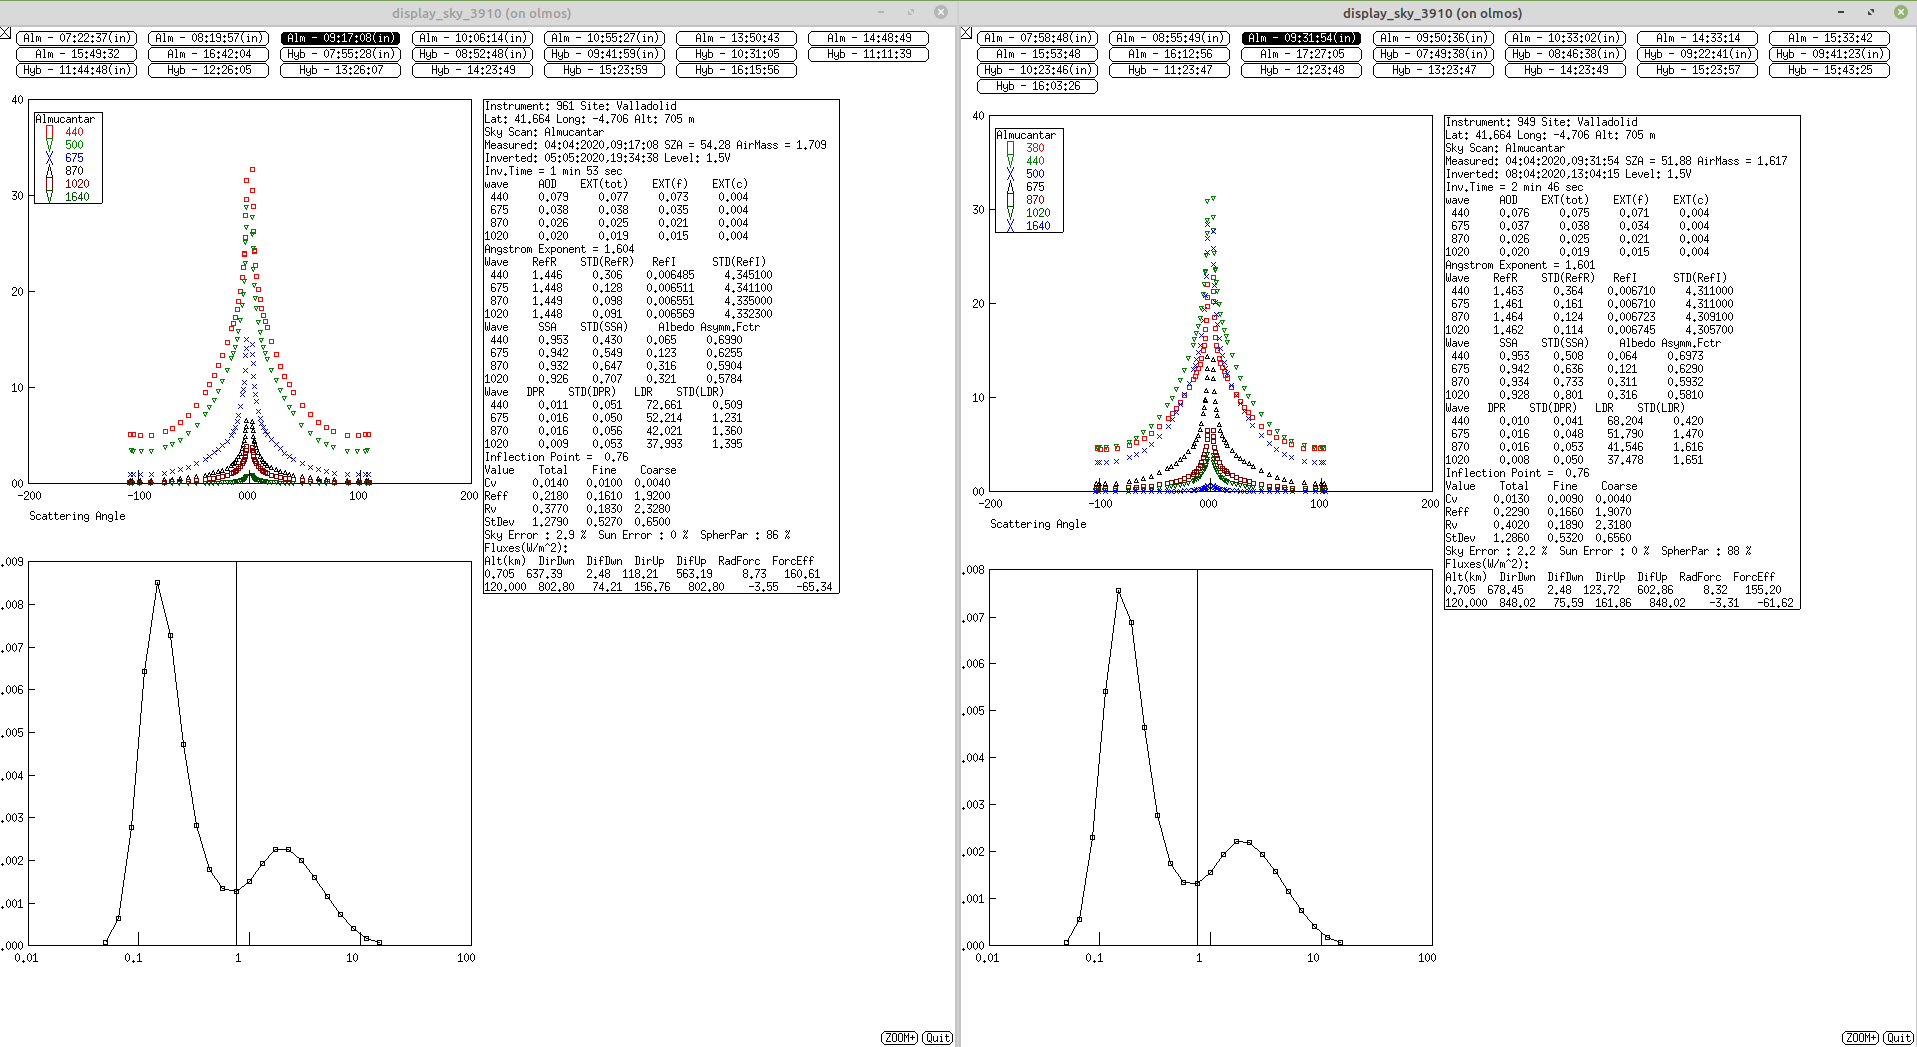1917x1047 pixels.
Task: Open Alm - 16:12:56 scan
Action: 1170,54
